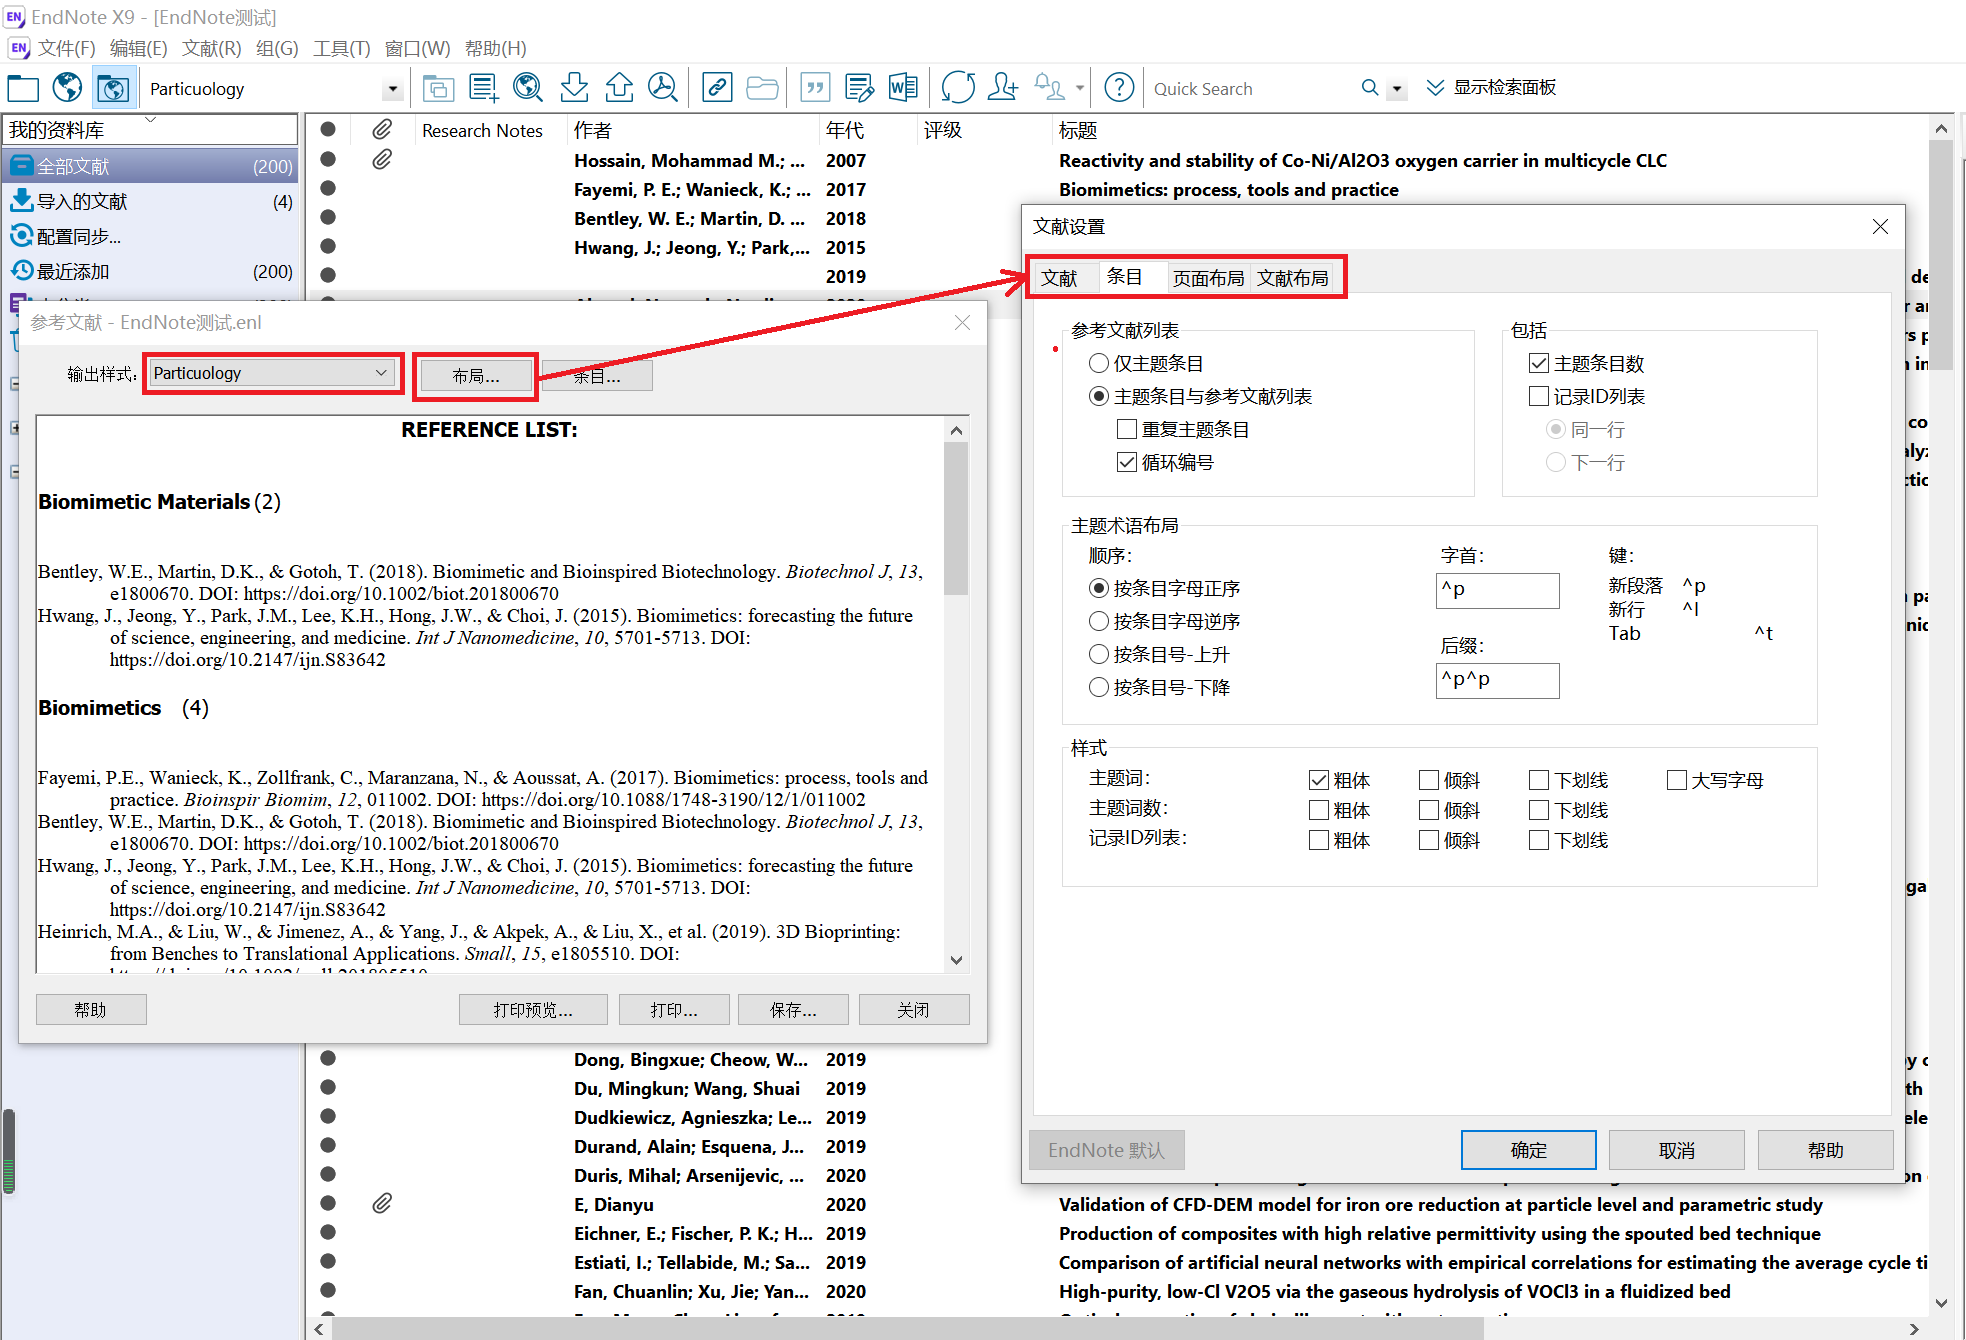
Task: Toggle 重复主题条目 checkbox
Action: tap(1127, 429)
